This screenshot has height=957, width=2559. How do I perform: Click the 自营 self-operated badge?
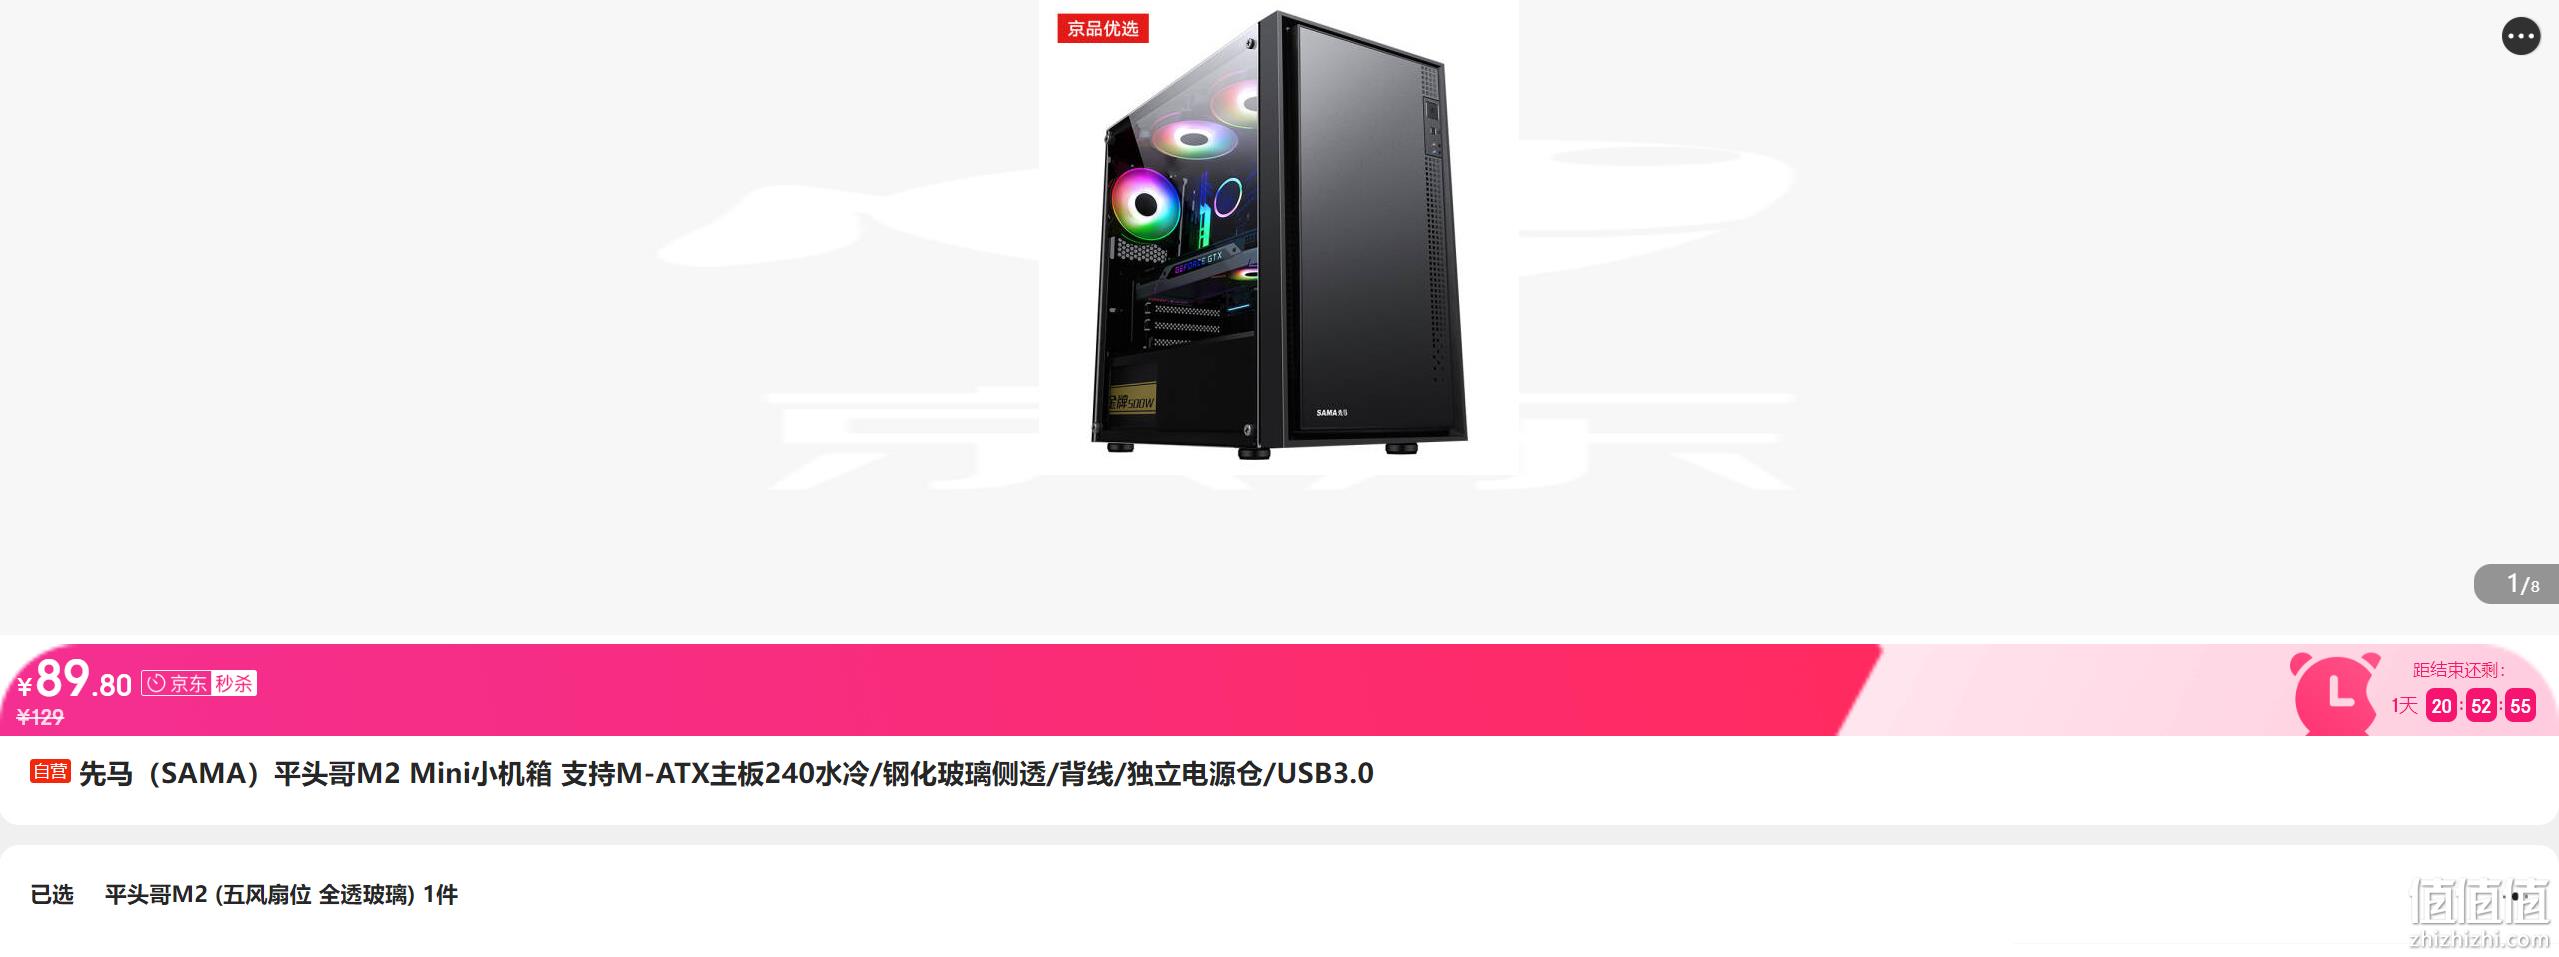[50, 771]
